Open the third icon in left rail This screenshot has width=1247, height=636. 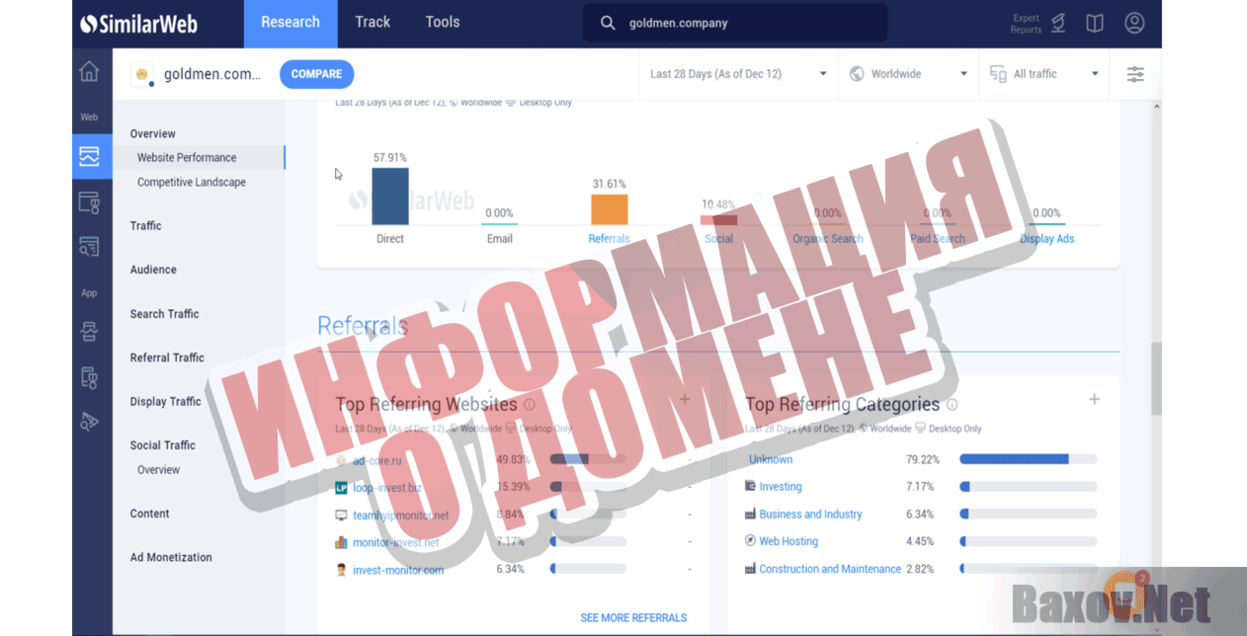click(x=90, y=202)
